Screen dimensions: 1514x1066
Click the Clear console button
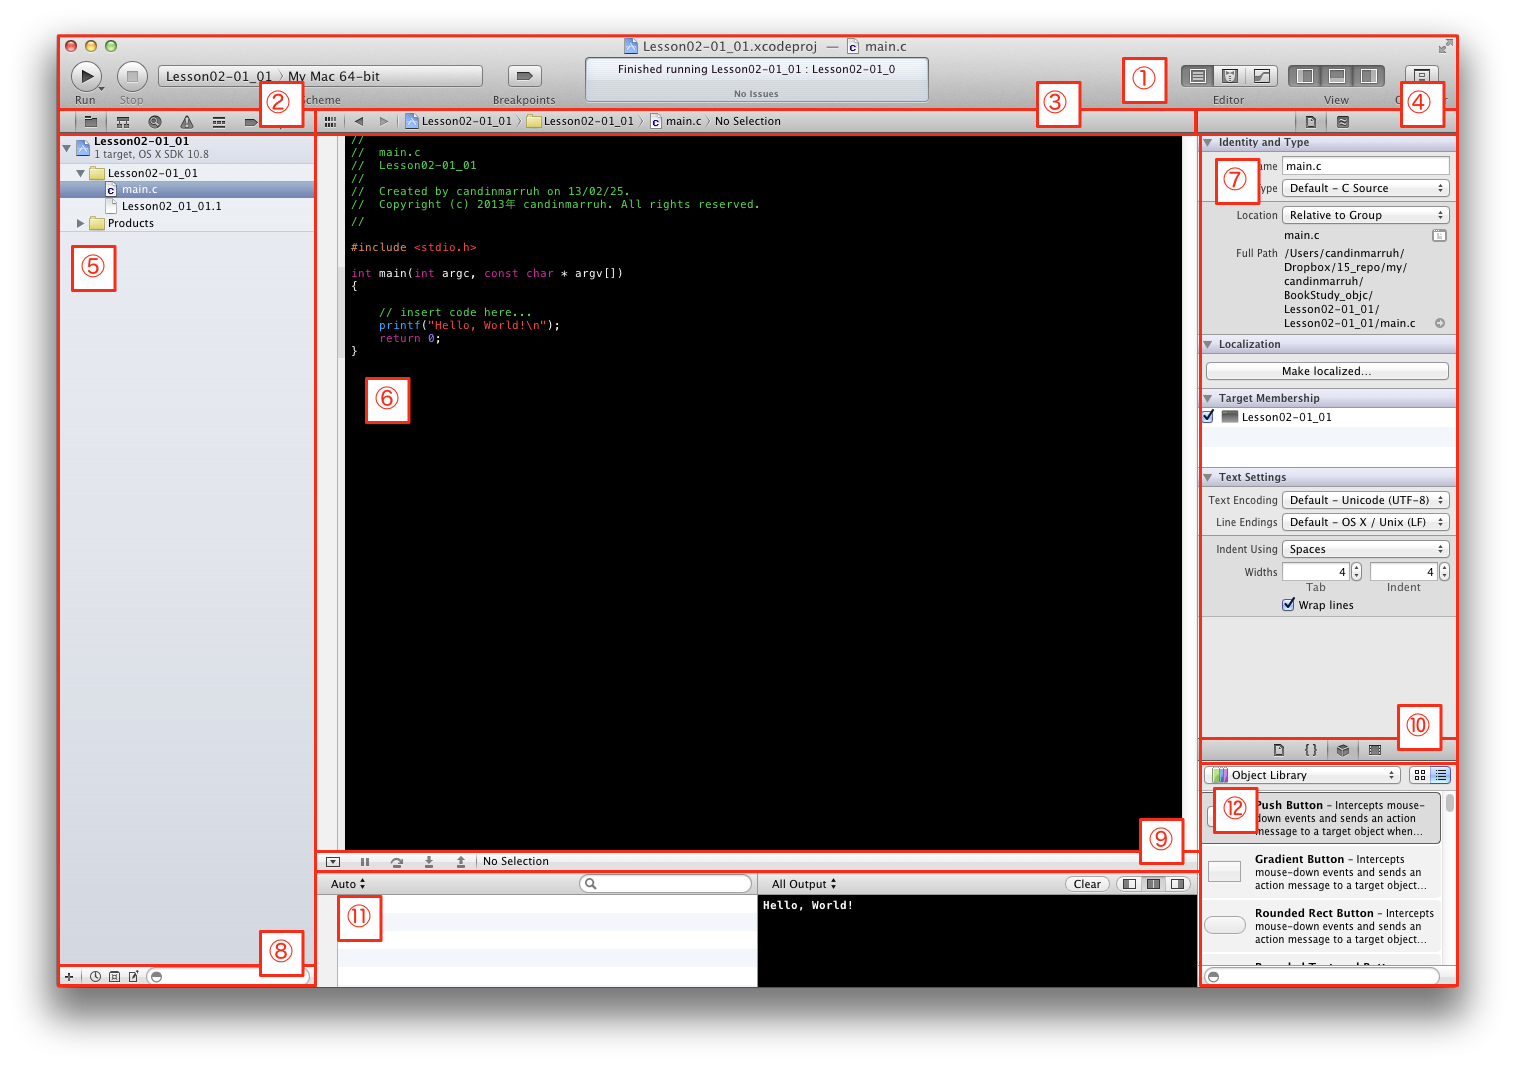(1087, 884)
